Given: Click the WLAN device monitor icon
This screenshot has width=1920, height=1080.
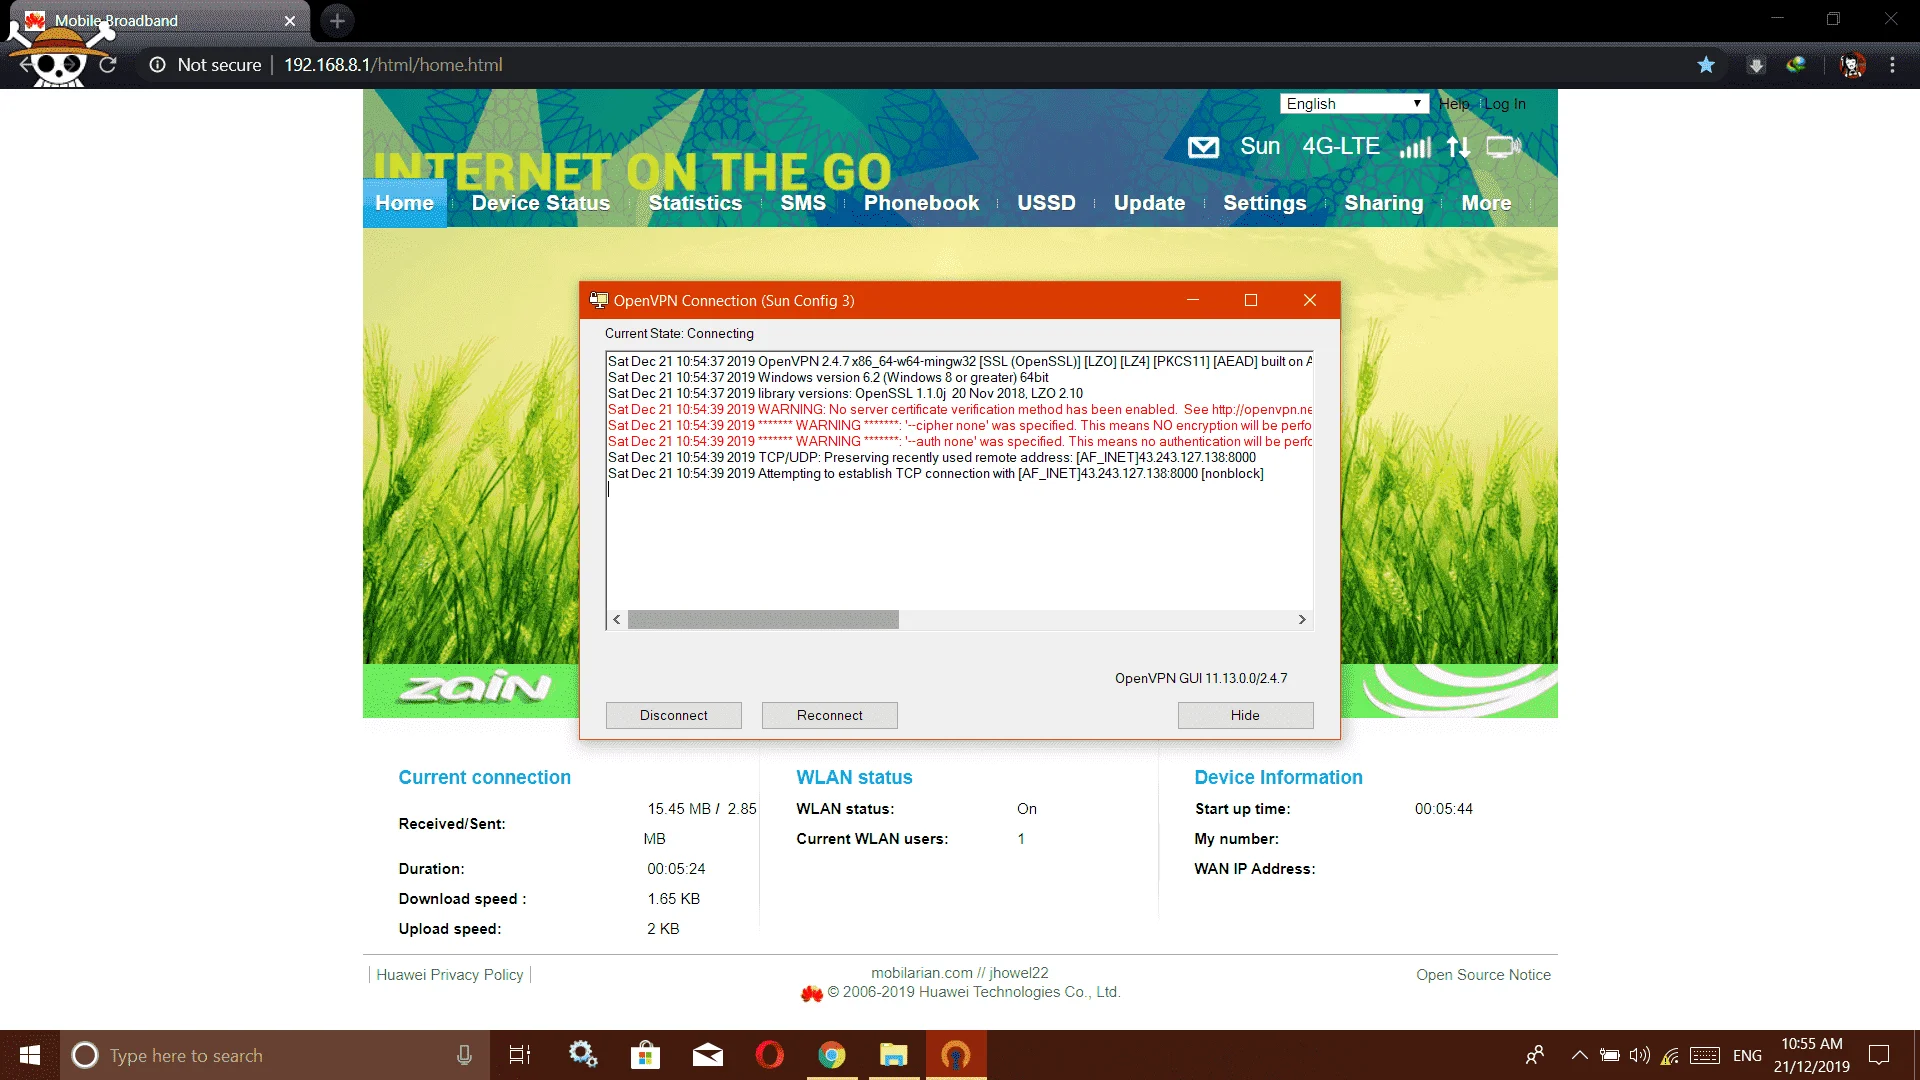Looking at the screenshot, I should pos(1503,148).
